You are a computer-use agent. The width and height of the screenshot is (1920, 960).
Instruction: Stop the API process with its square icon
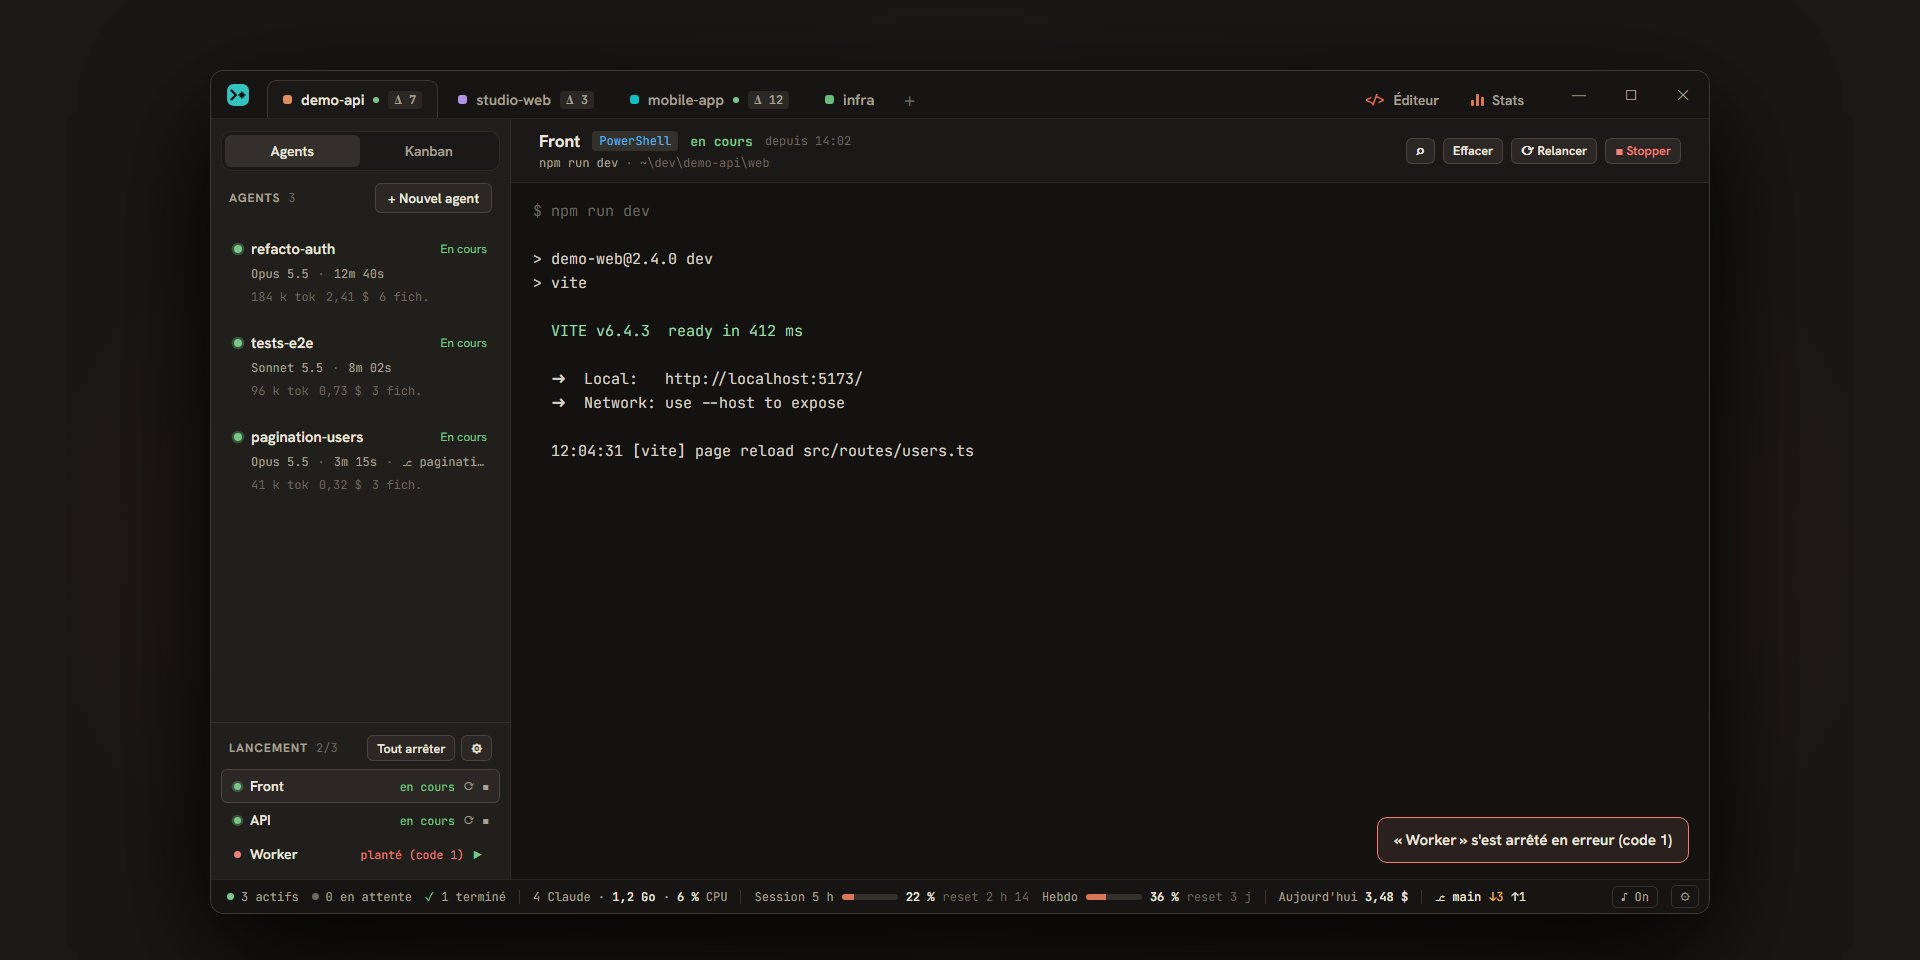486,821
